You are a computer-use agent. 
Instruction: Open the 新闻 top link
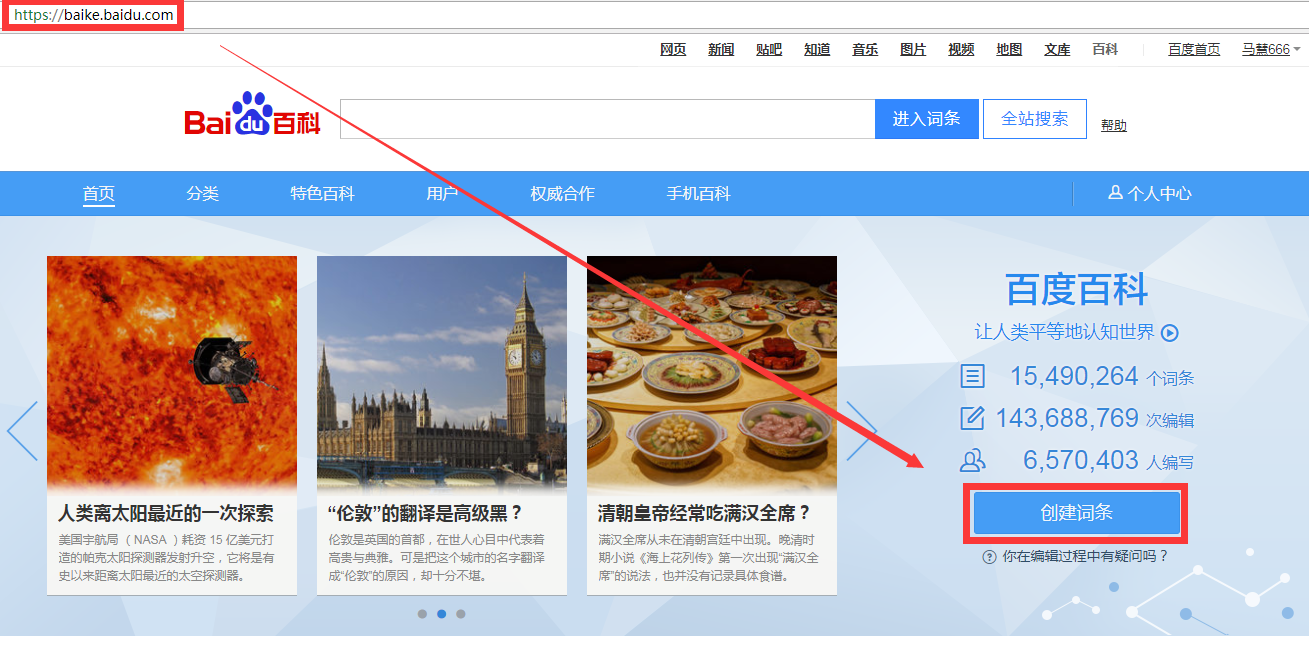(721, 49)
